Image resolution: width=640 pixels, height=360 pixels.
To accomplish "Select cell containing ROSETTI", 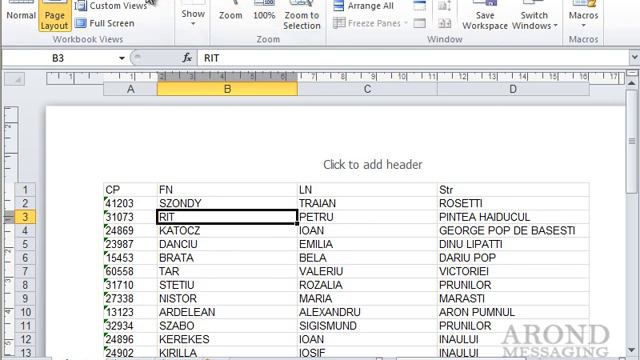I will click(513, 203).
